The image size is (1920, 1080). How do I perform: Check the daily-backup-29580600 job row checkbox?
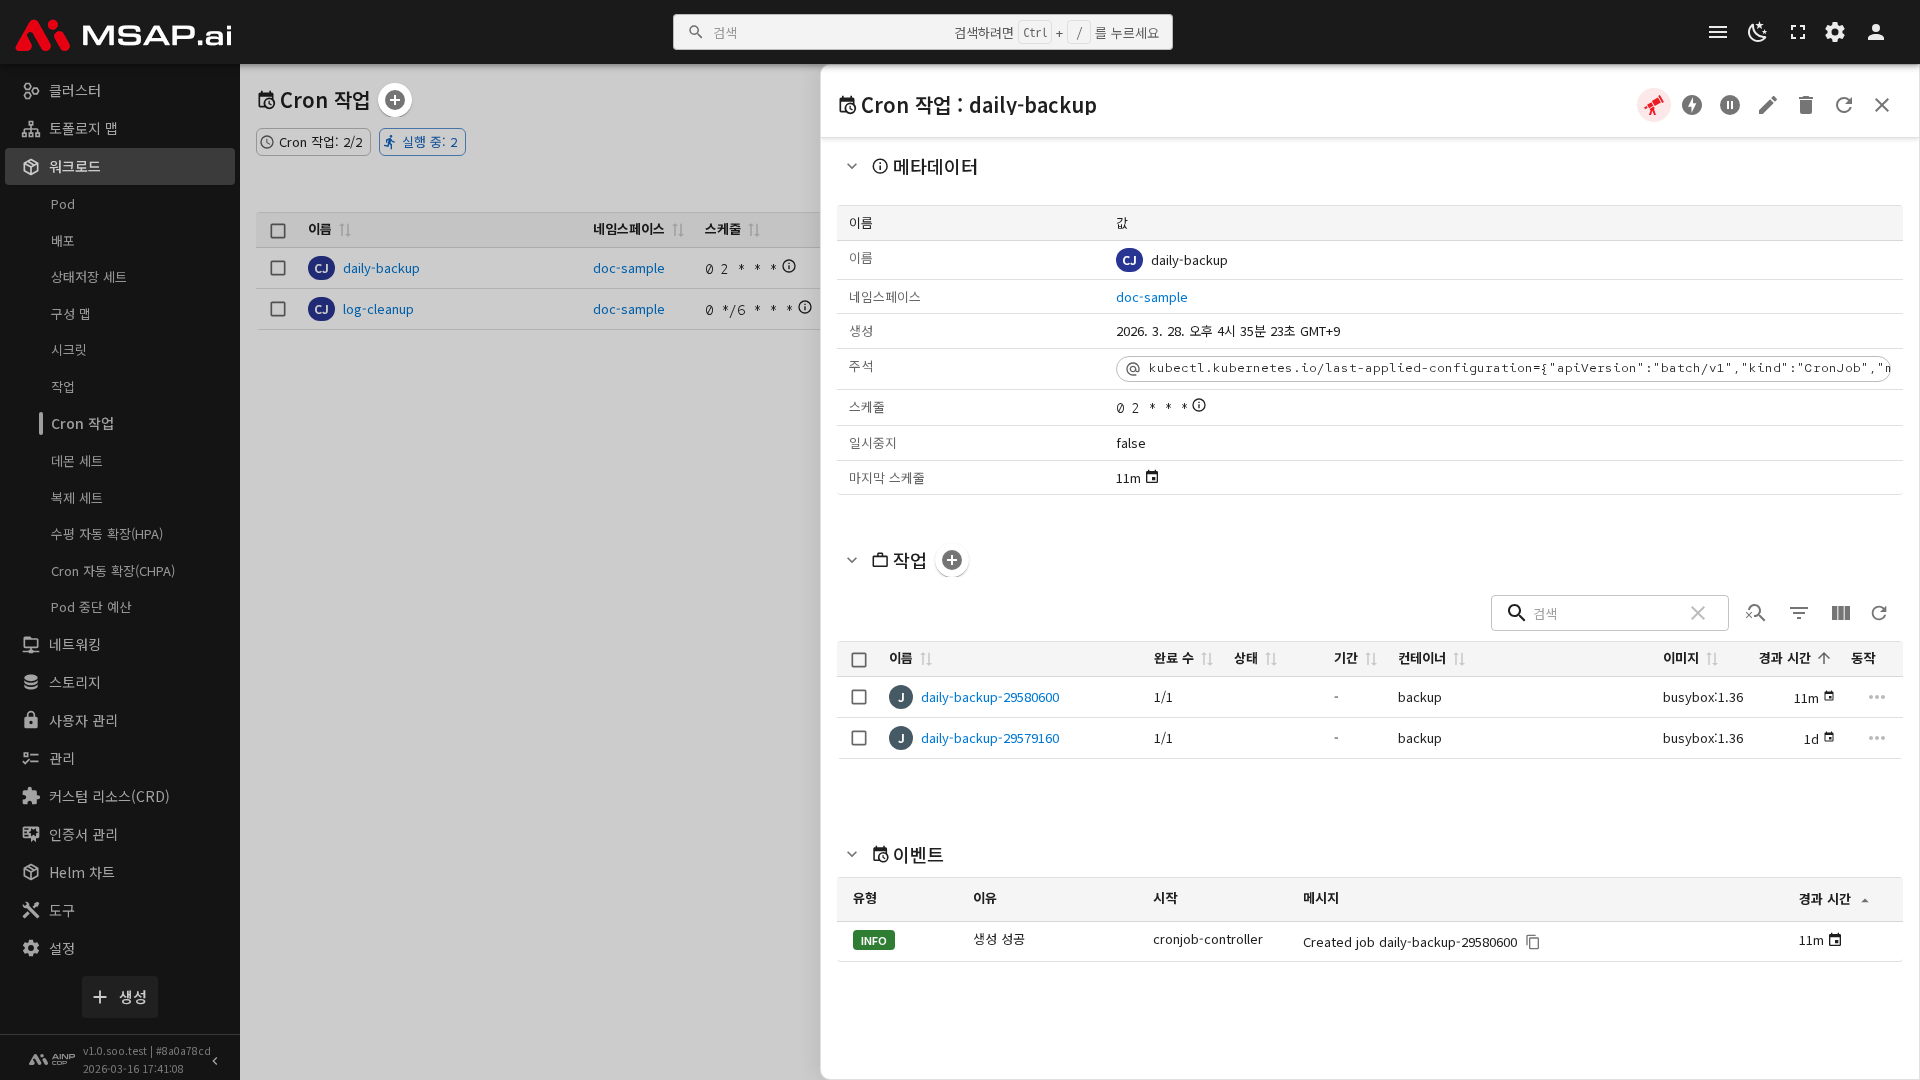click(859, 697)
